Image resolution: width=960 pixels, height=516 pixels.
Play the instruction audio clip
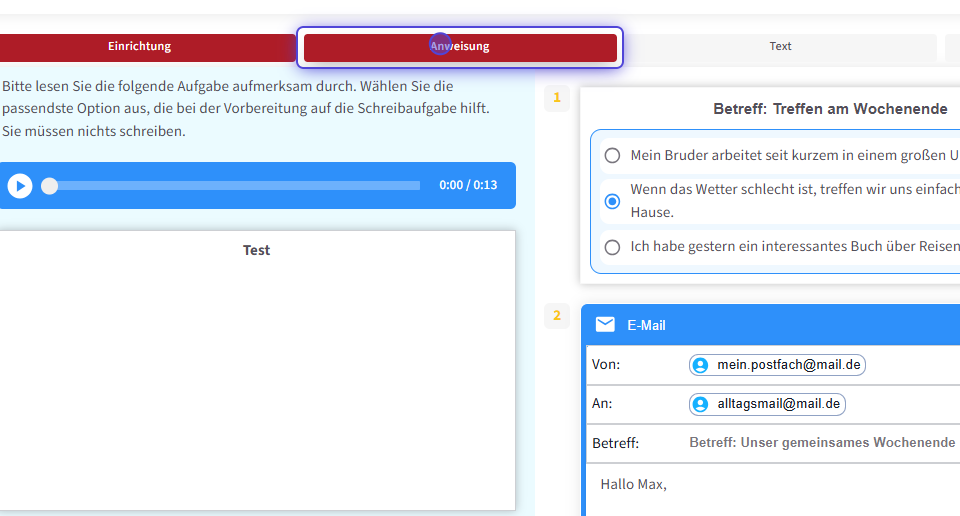(20, 186)
